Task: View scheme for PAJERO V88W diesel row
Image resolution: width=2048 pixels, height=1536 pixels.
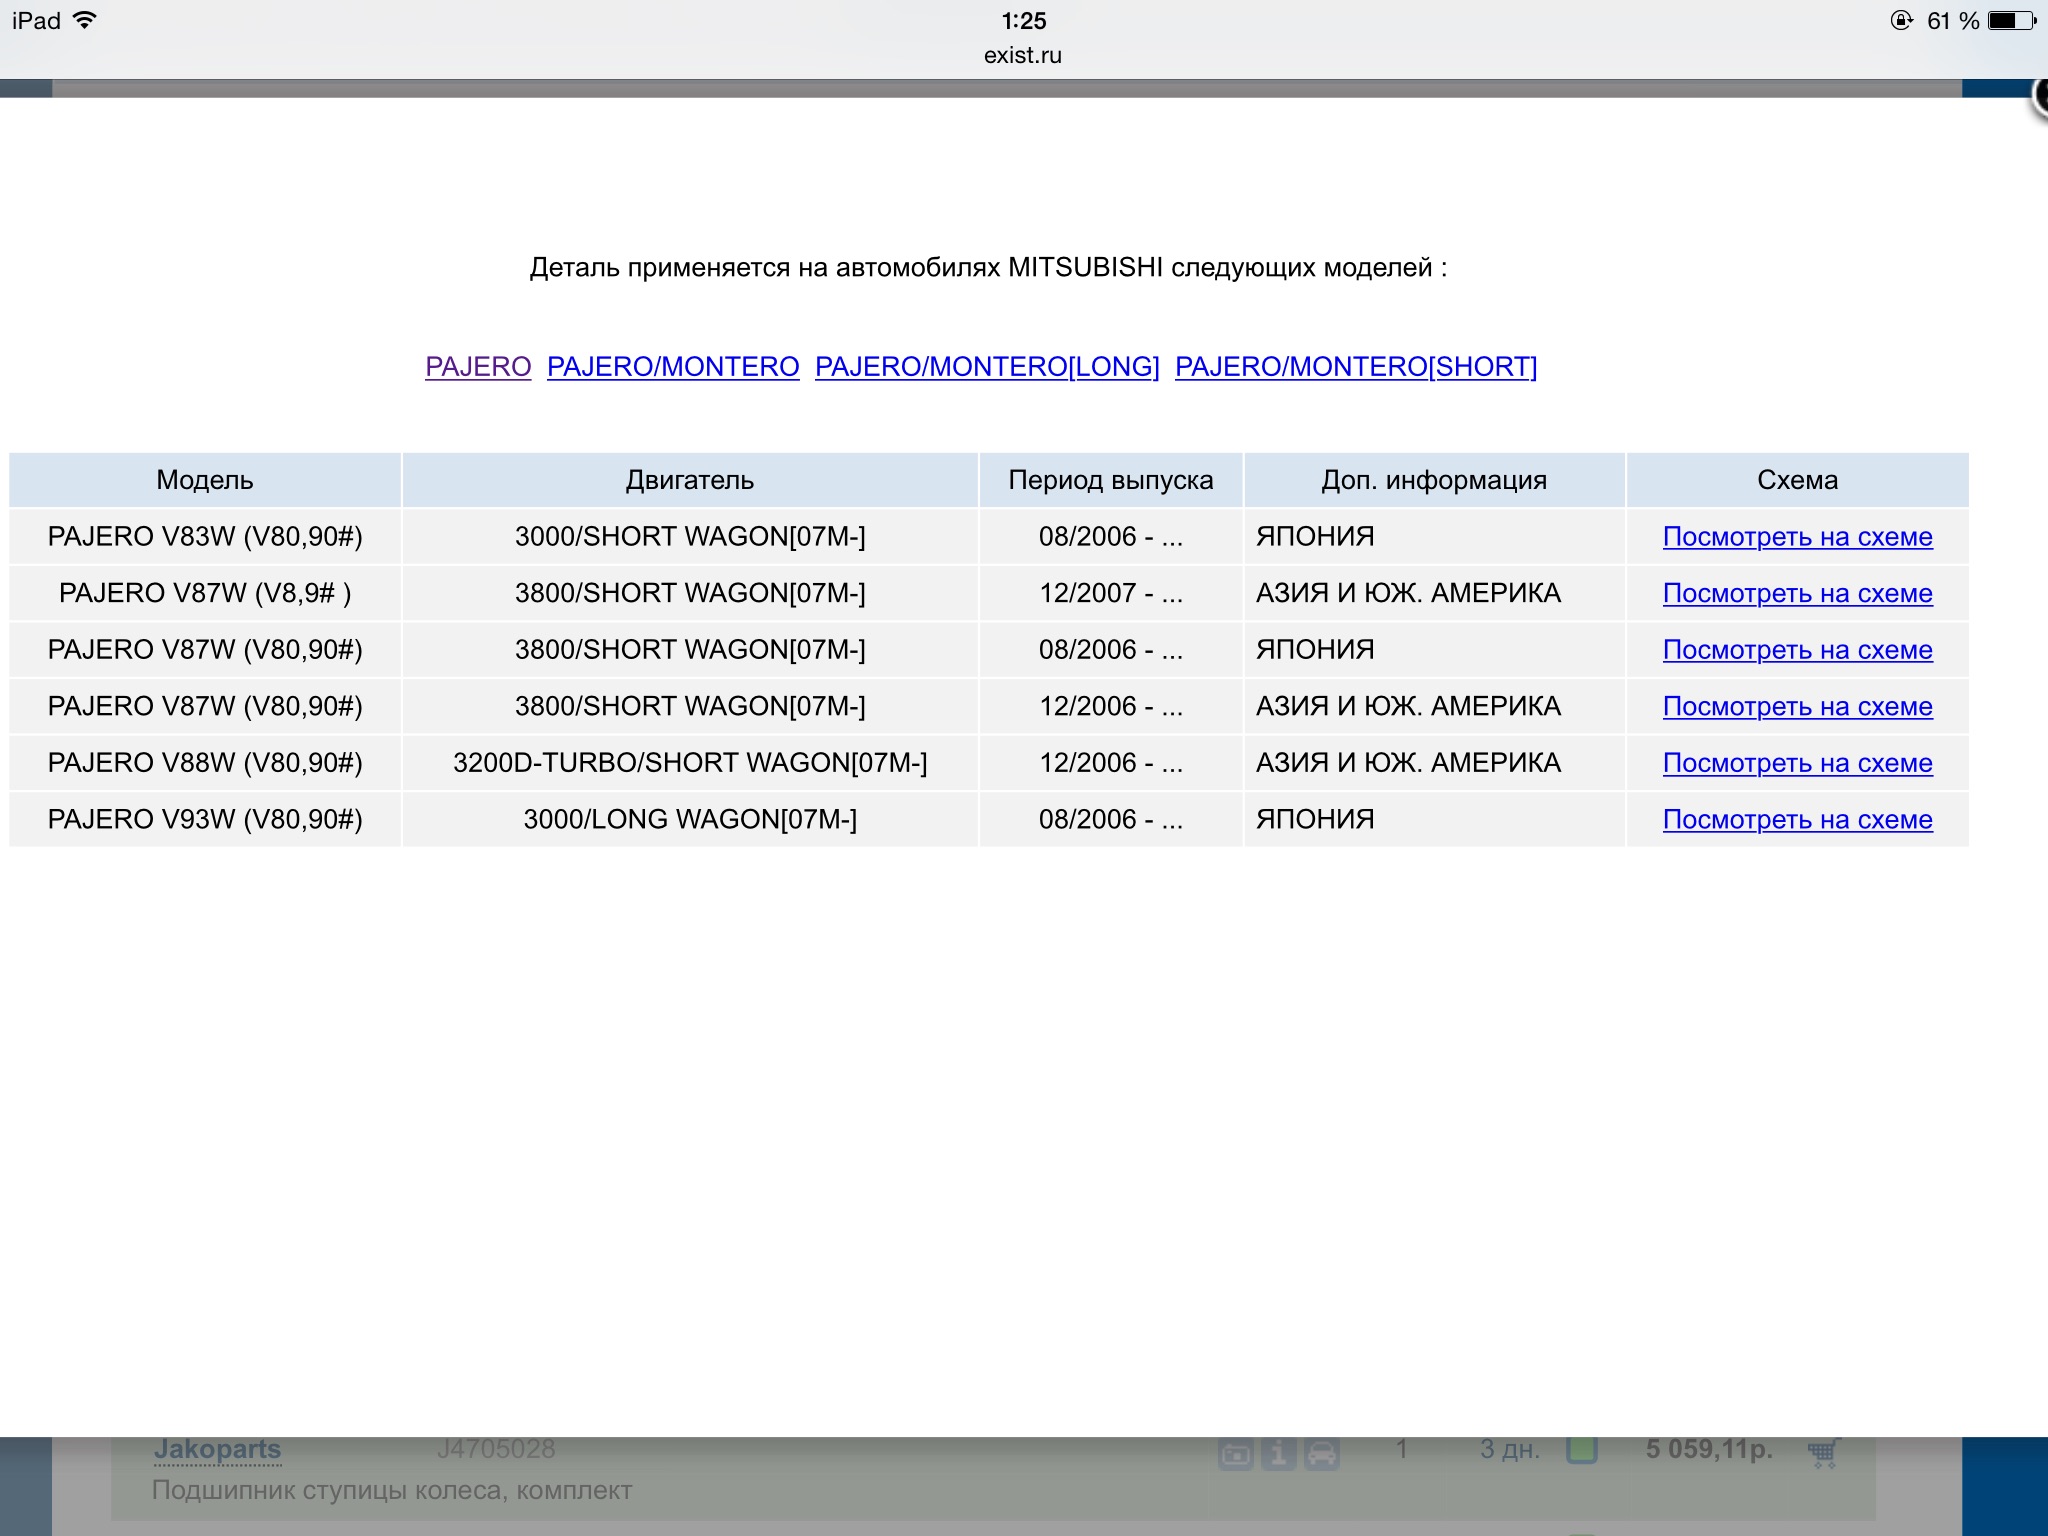Action: click(1797, 763)
